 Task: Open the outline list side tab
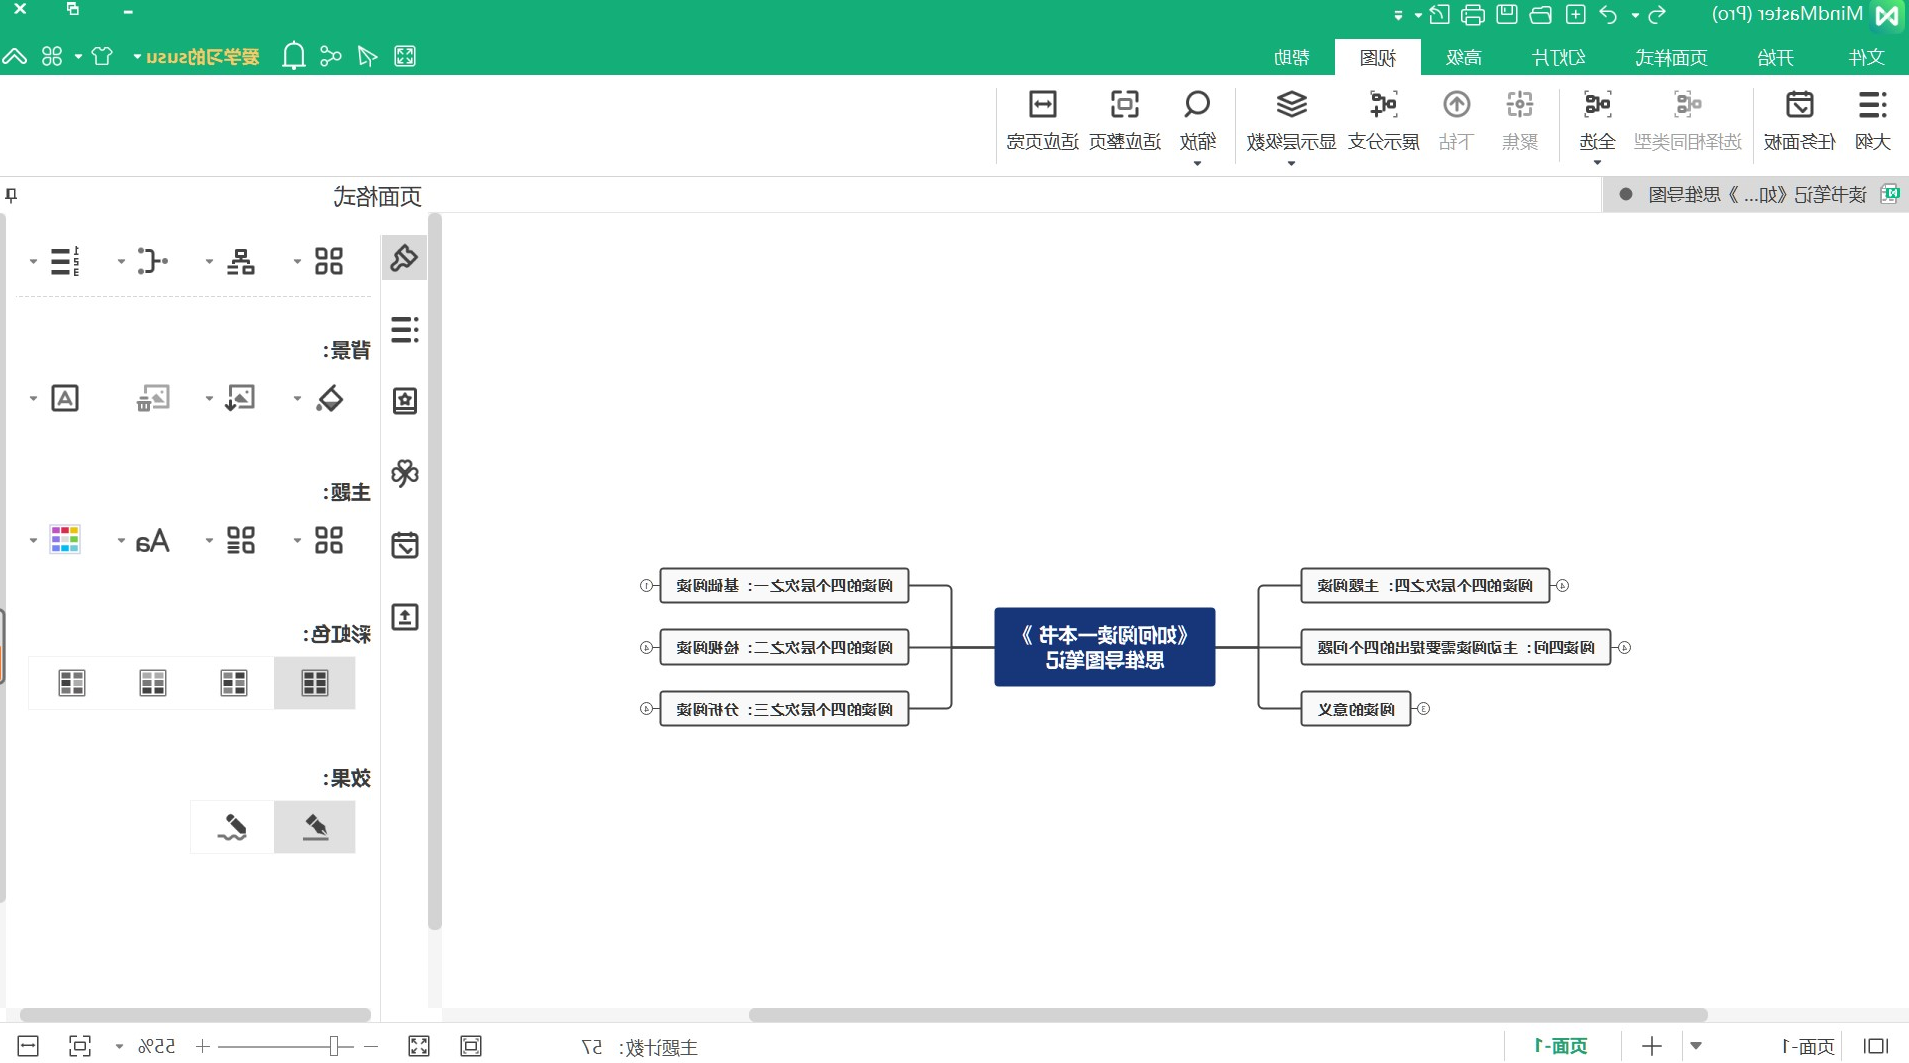click(404, 330)
